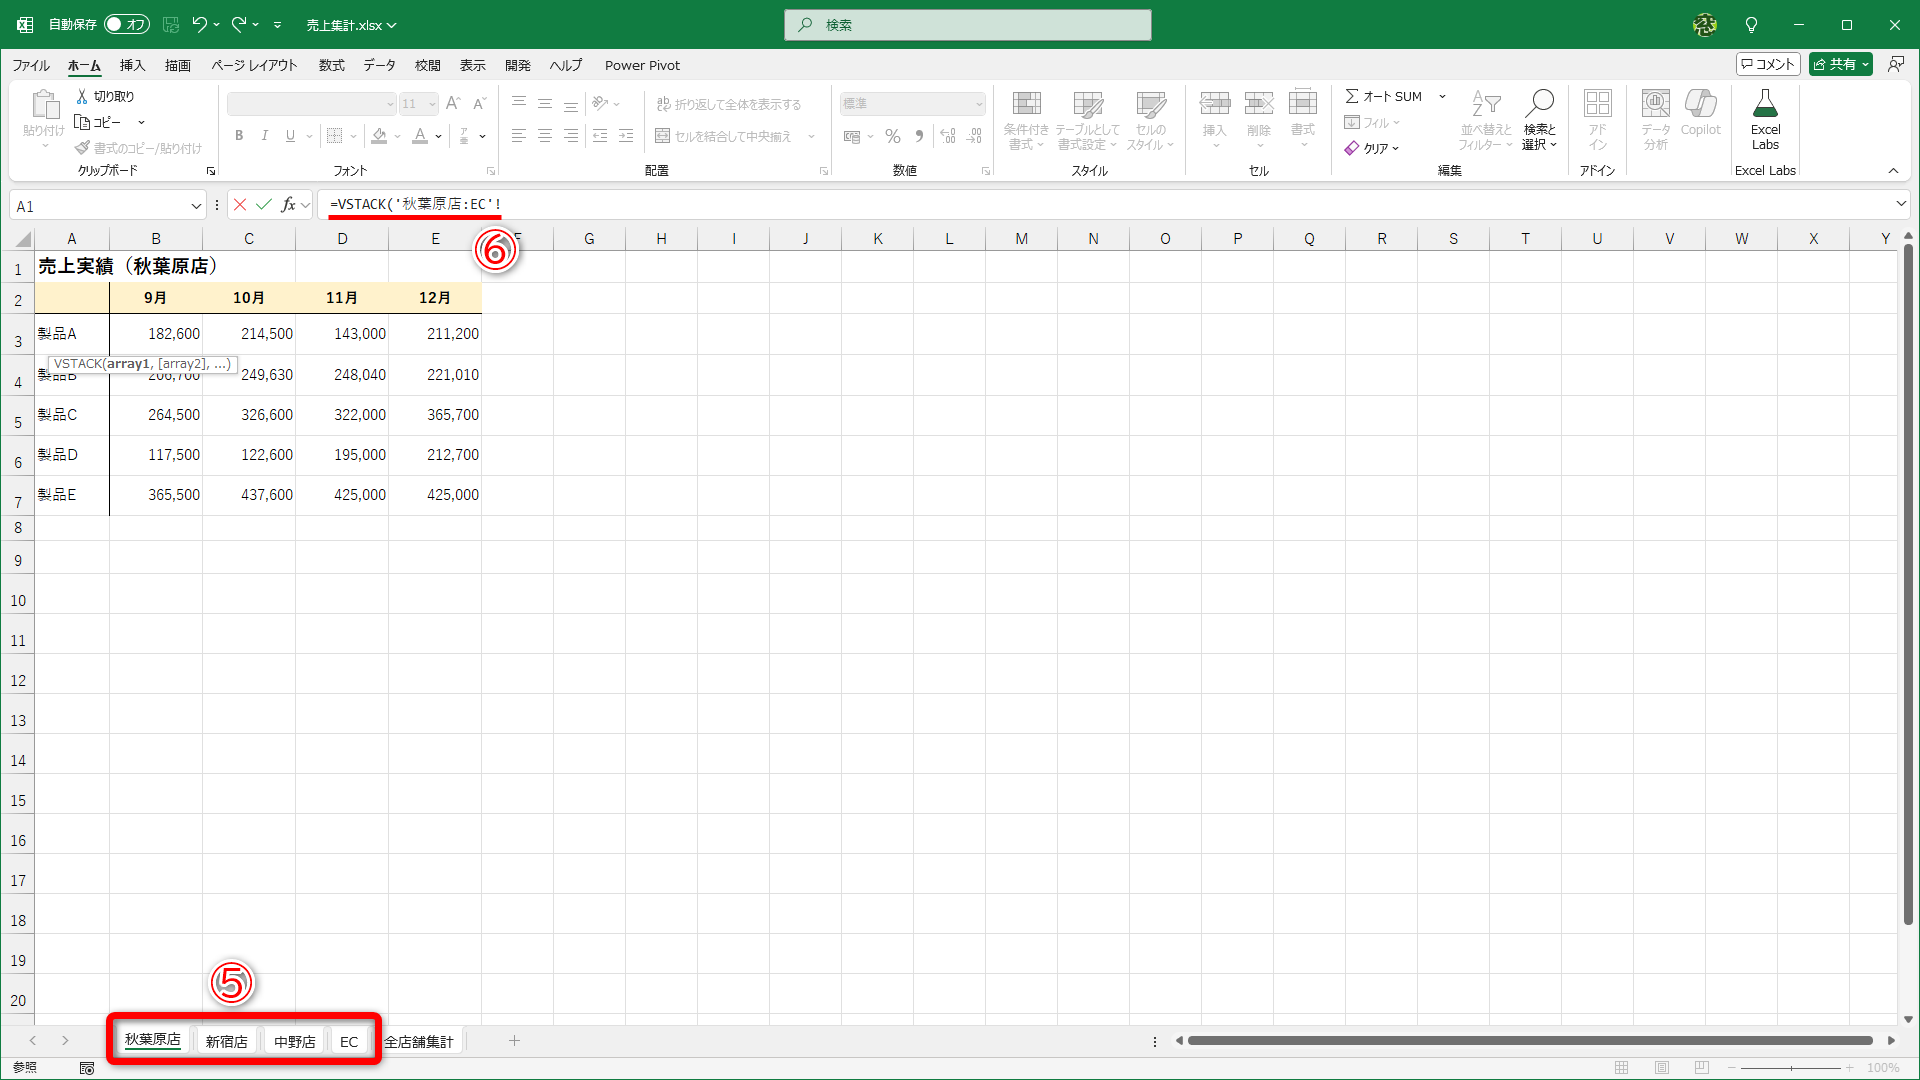Viewport: 1920px width, 1080px height.
Task: Switch to Page Layout view
Action: (x=1662, y=1068)
